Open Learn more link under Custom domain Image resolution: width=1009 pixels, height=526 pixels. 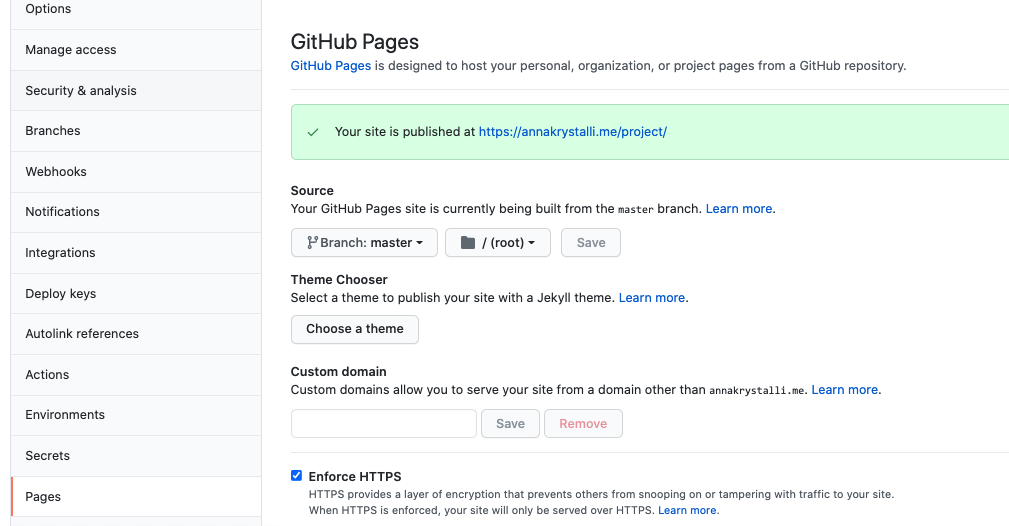[x=844, y=390]
